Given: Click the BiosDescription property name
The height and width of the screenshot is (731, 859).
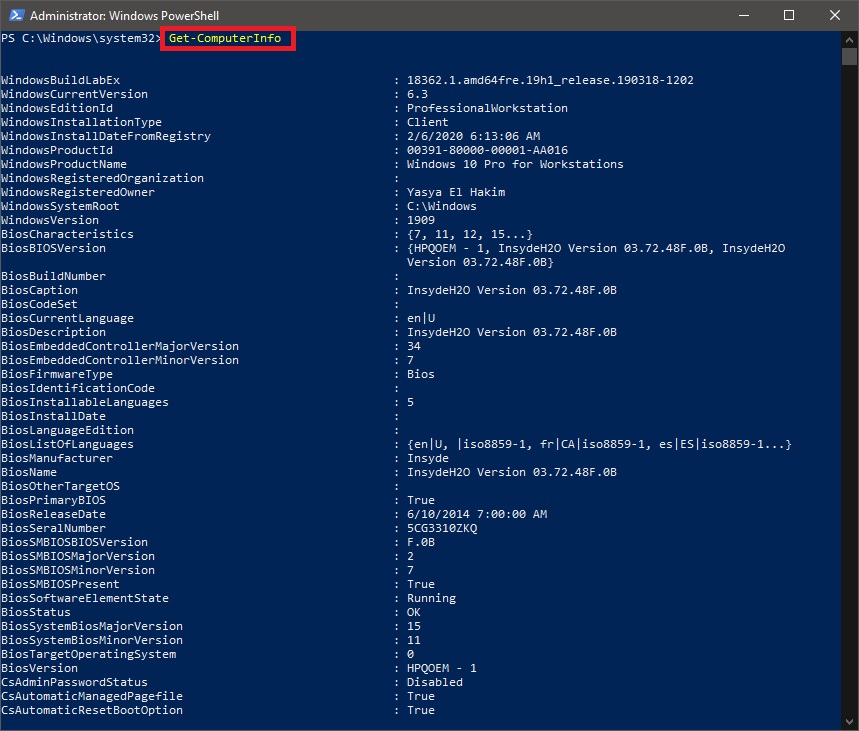Looking at the screenshot, I should [53, 333].
